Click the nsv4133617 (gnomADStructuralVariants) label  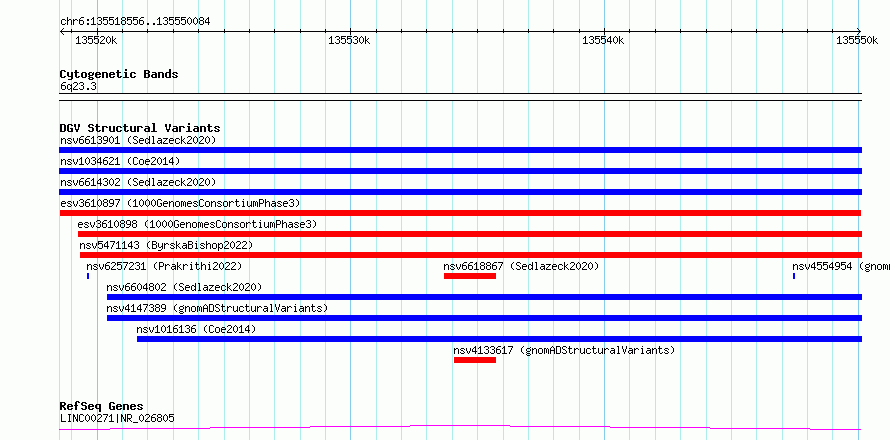[564, 350]
